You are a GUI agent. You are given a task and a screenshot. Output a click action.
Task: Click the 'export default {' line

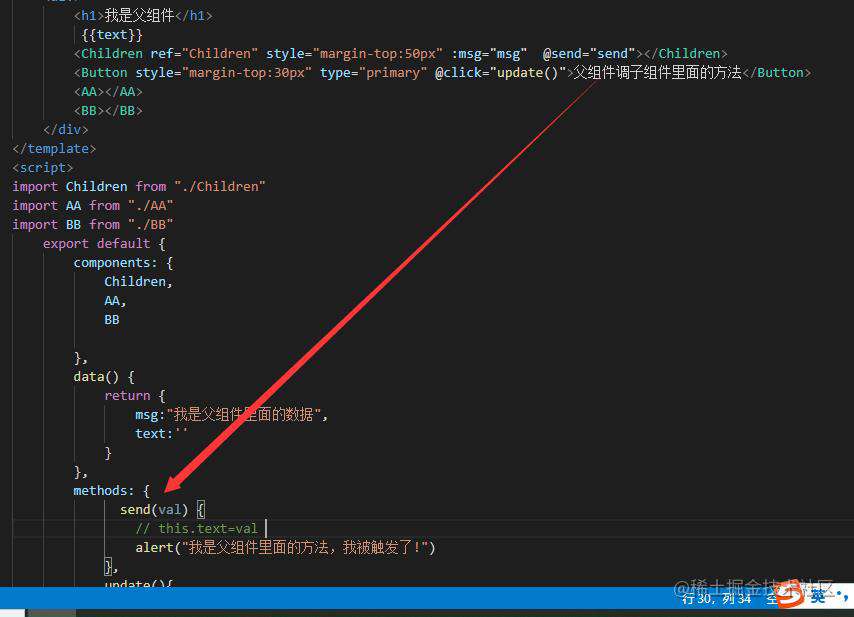tap(104, 244)
